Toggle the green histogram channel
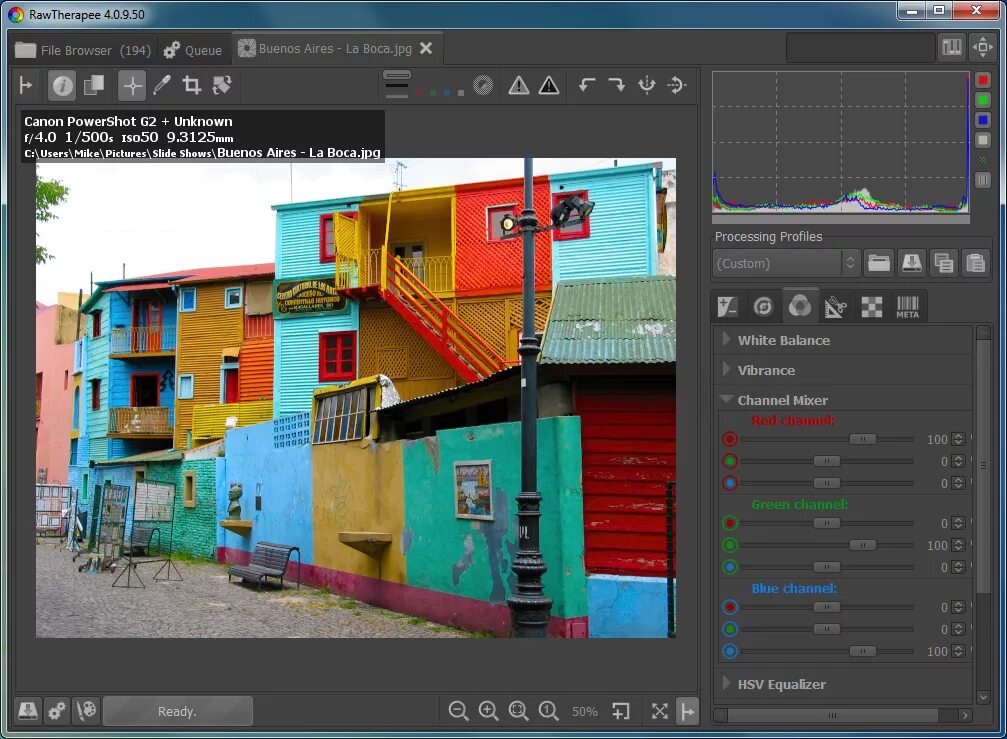Image resolution: width=1007 pixels, height=739 pixels. point(983,100)
